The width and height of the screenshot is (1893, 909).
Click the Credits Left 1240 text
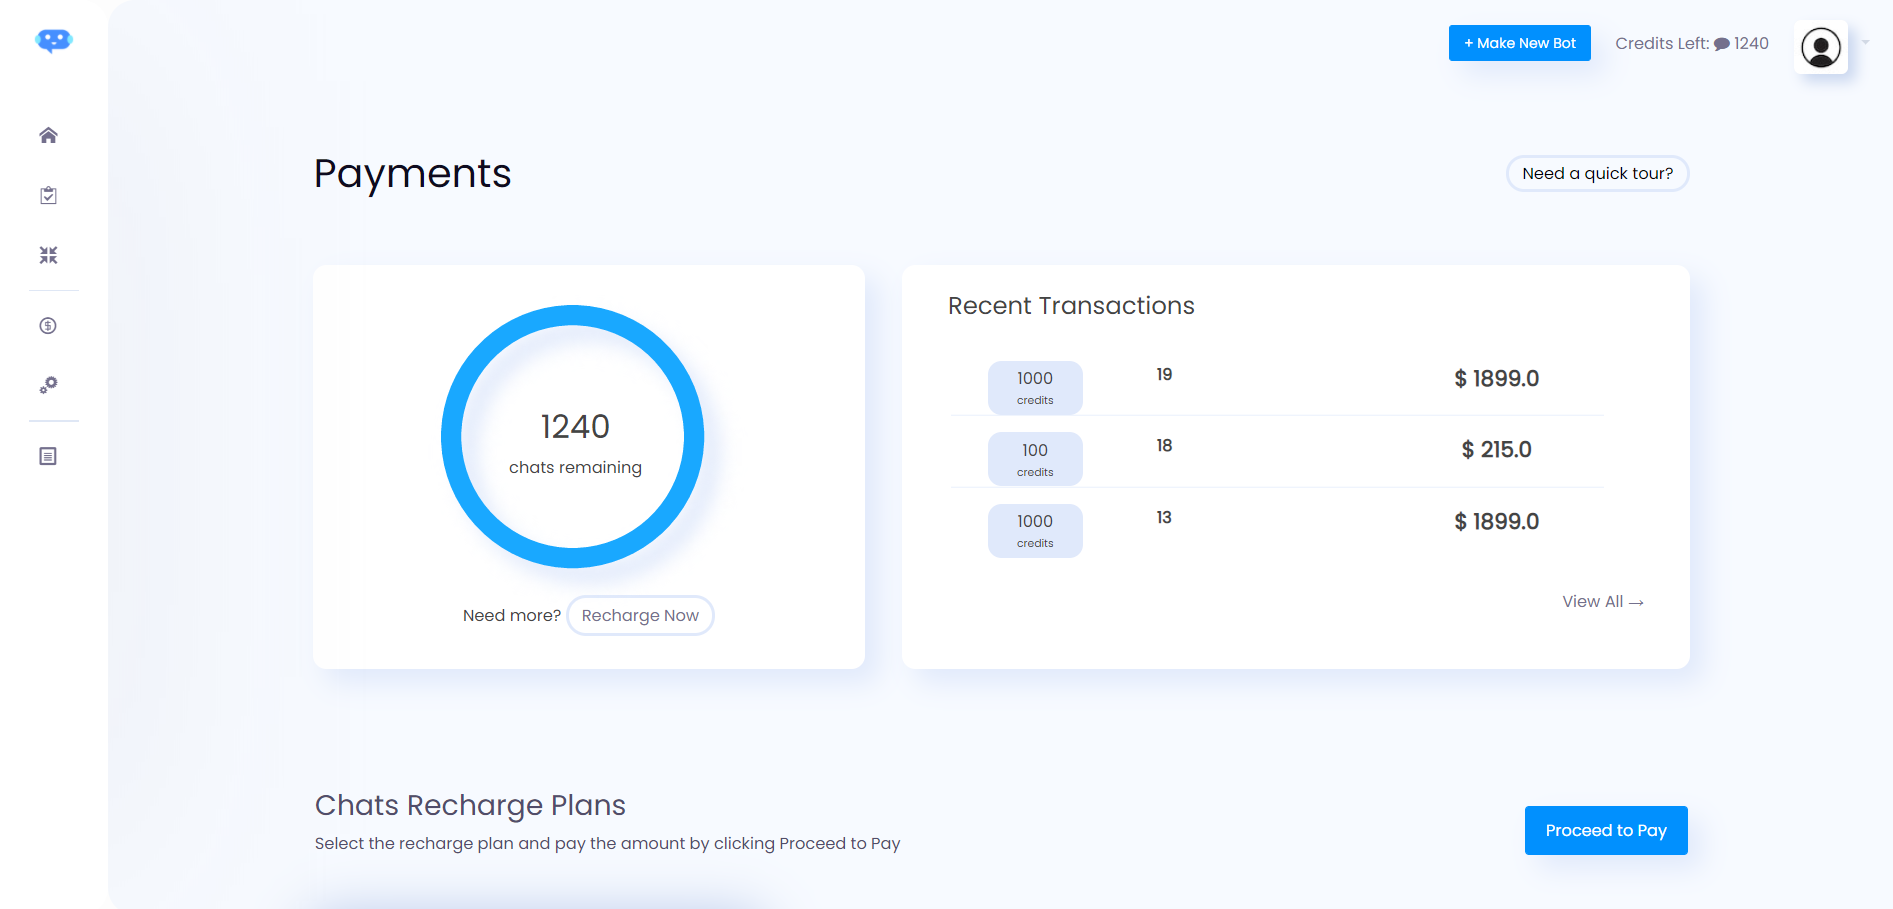coord(1691,44)
